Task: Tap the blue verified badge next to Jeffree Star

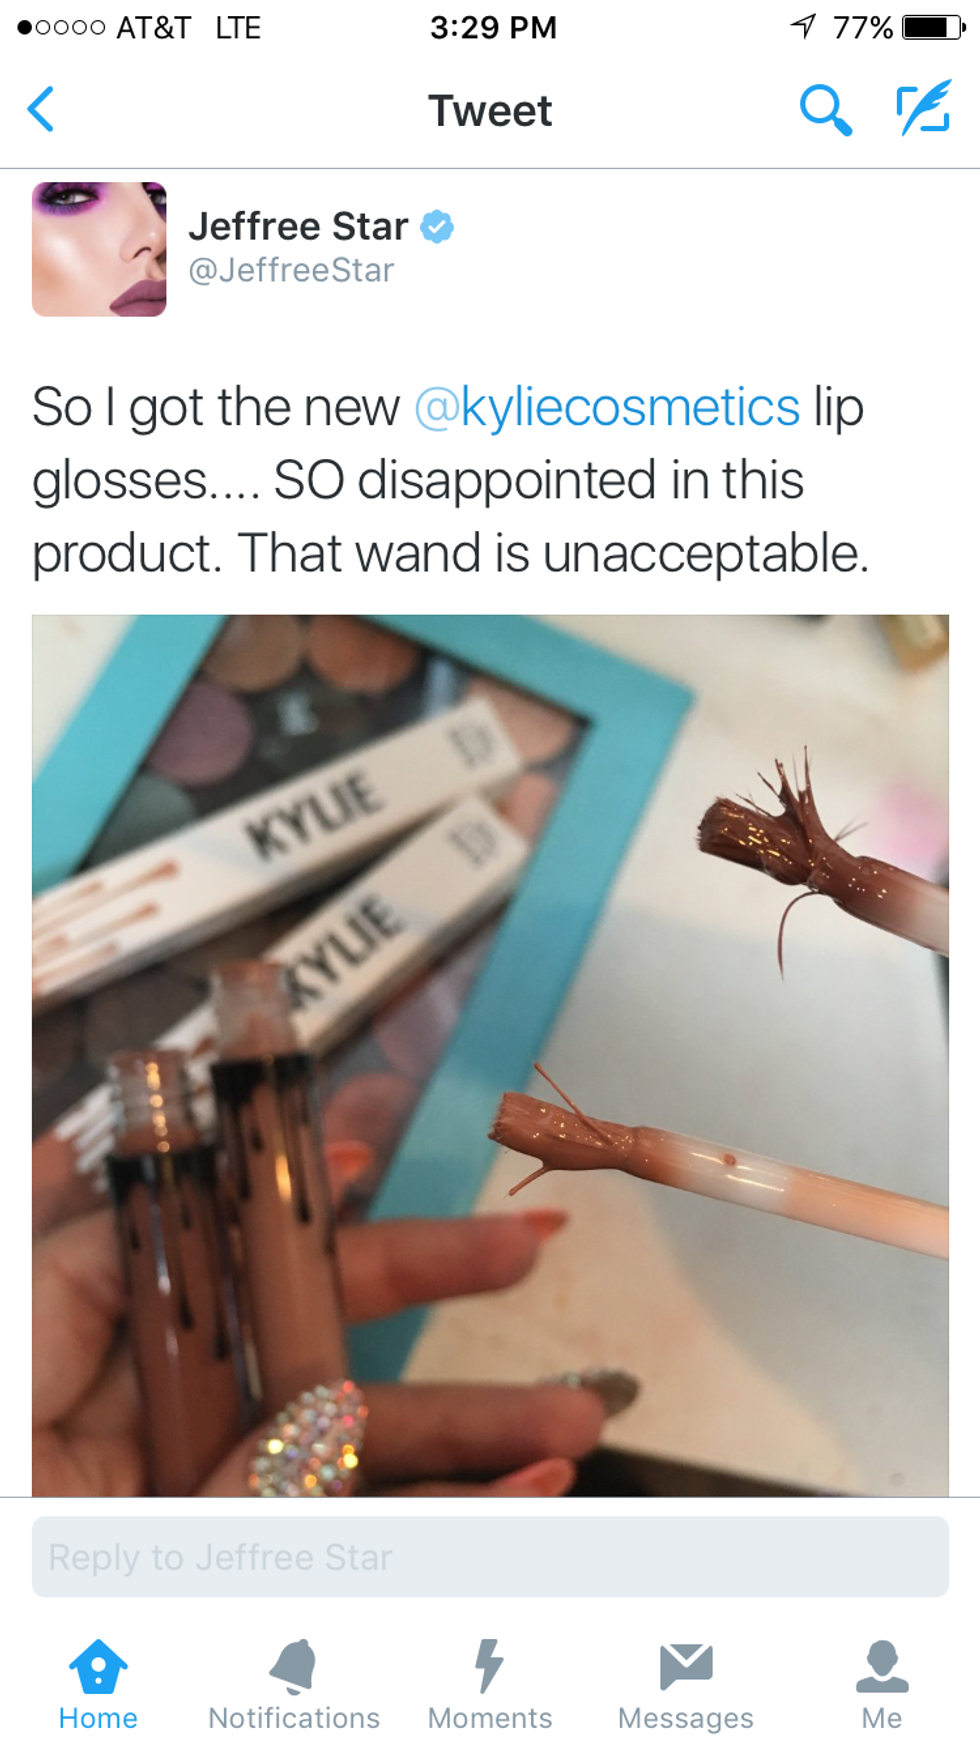Action: 437,226
